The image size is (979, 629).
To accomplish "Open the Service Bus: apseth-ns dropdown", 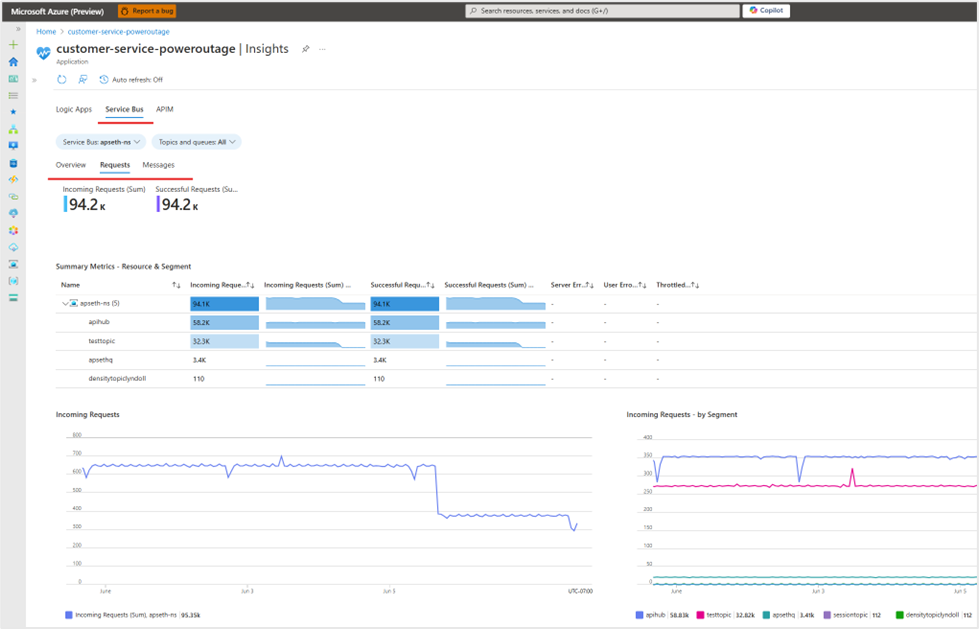I will 101,142.
